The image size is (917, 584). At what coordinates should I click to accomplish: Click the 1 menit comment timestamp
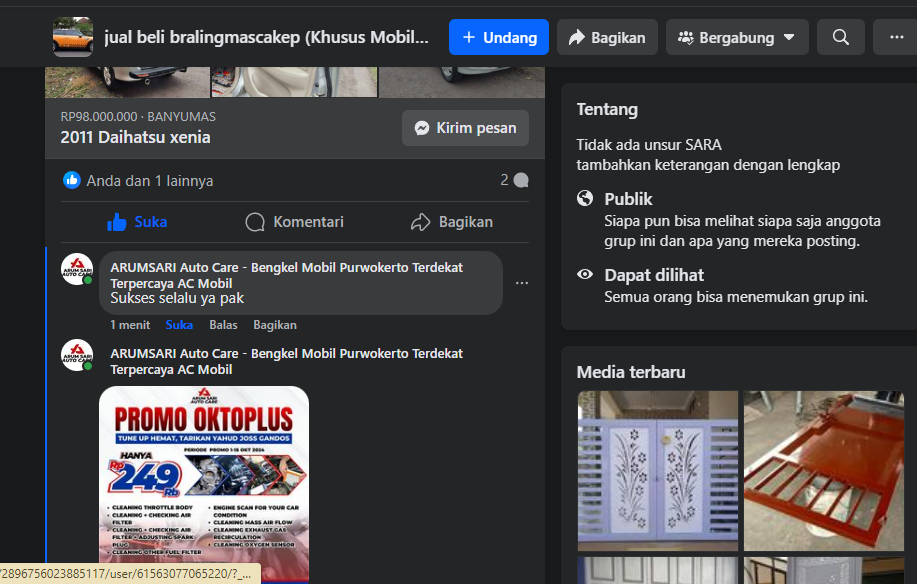pyautogui.click(x=130, y=325)
